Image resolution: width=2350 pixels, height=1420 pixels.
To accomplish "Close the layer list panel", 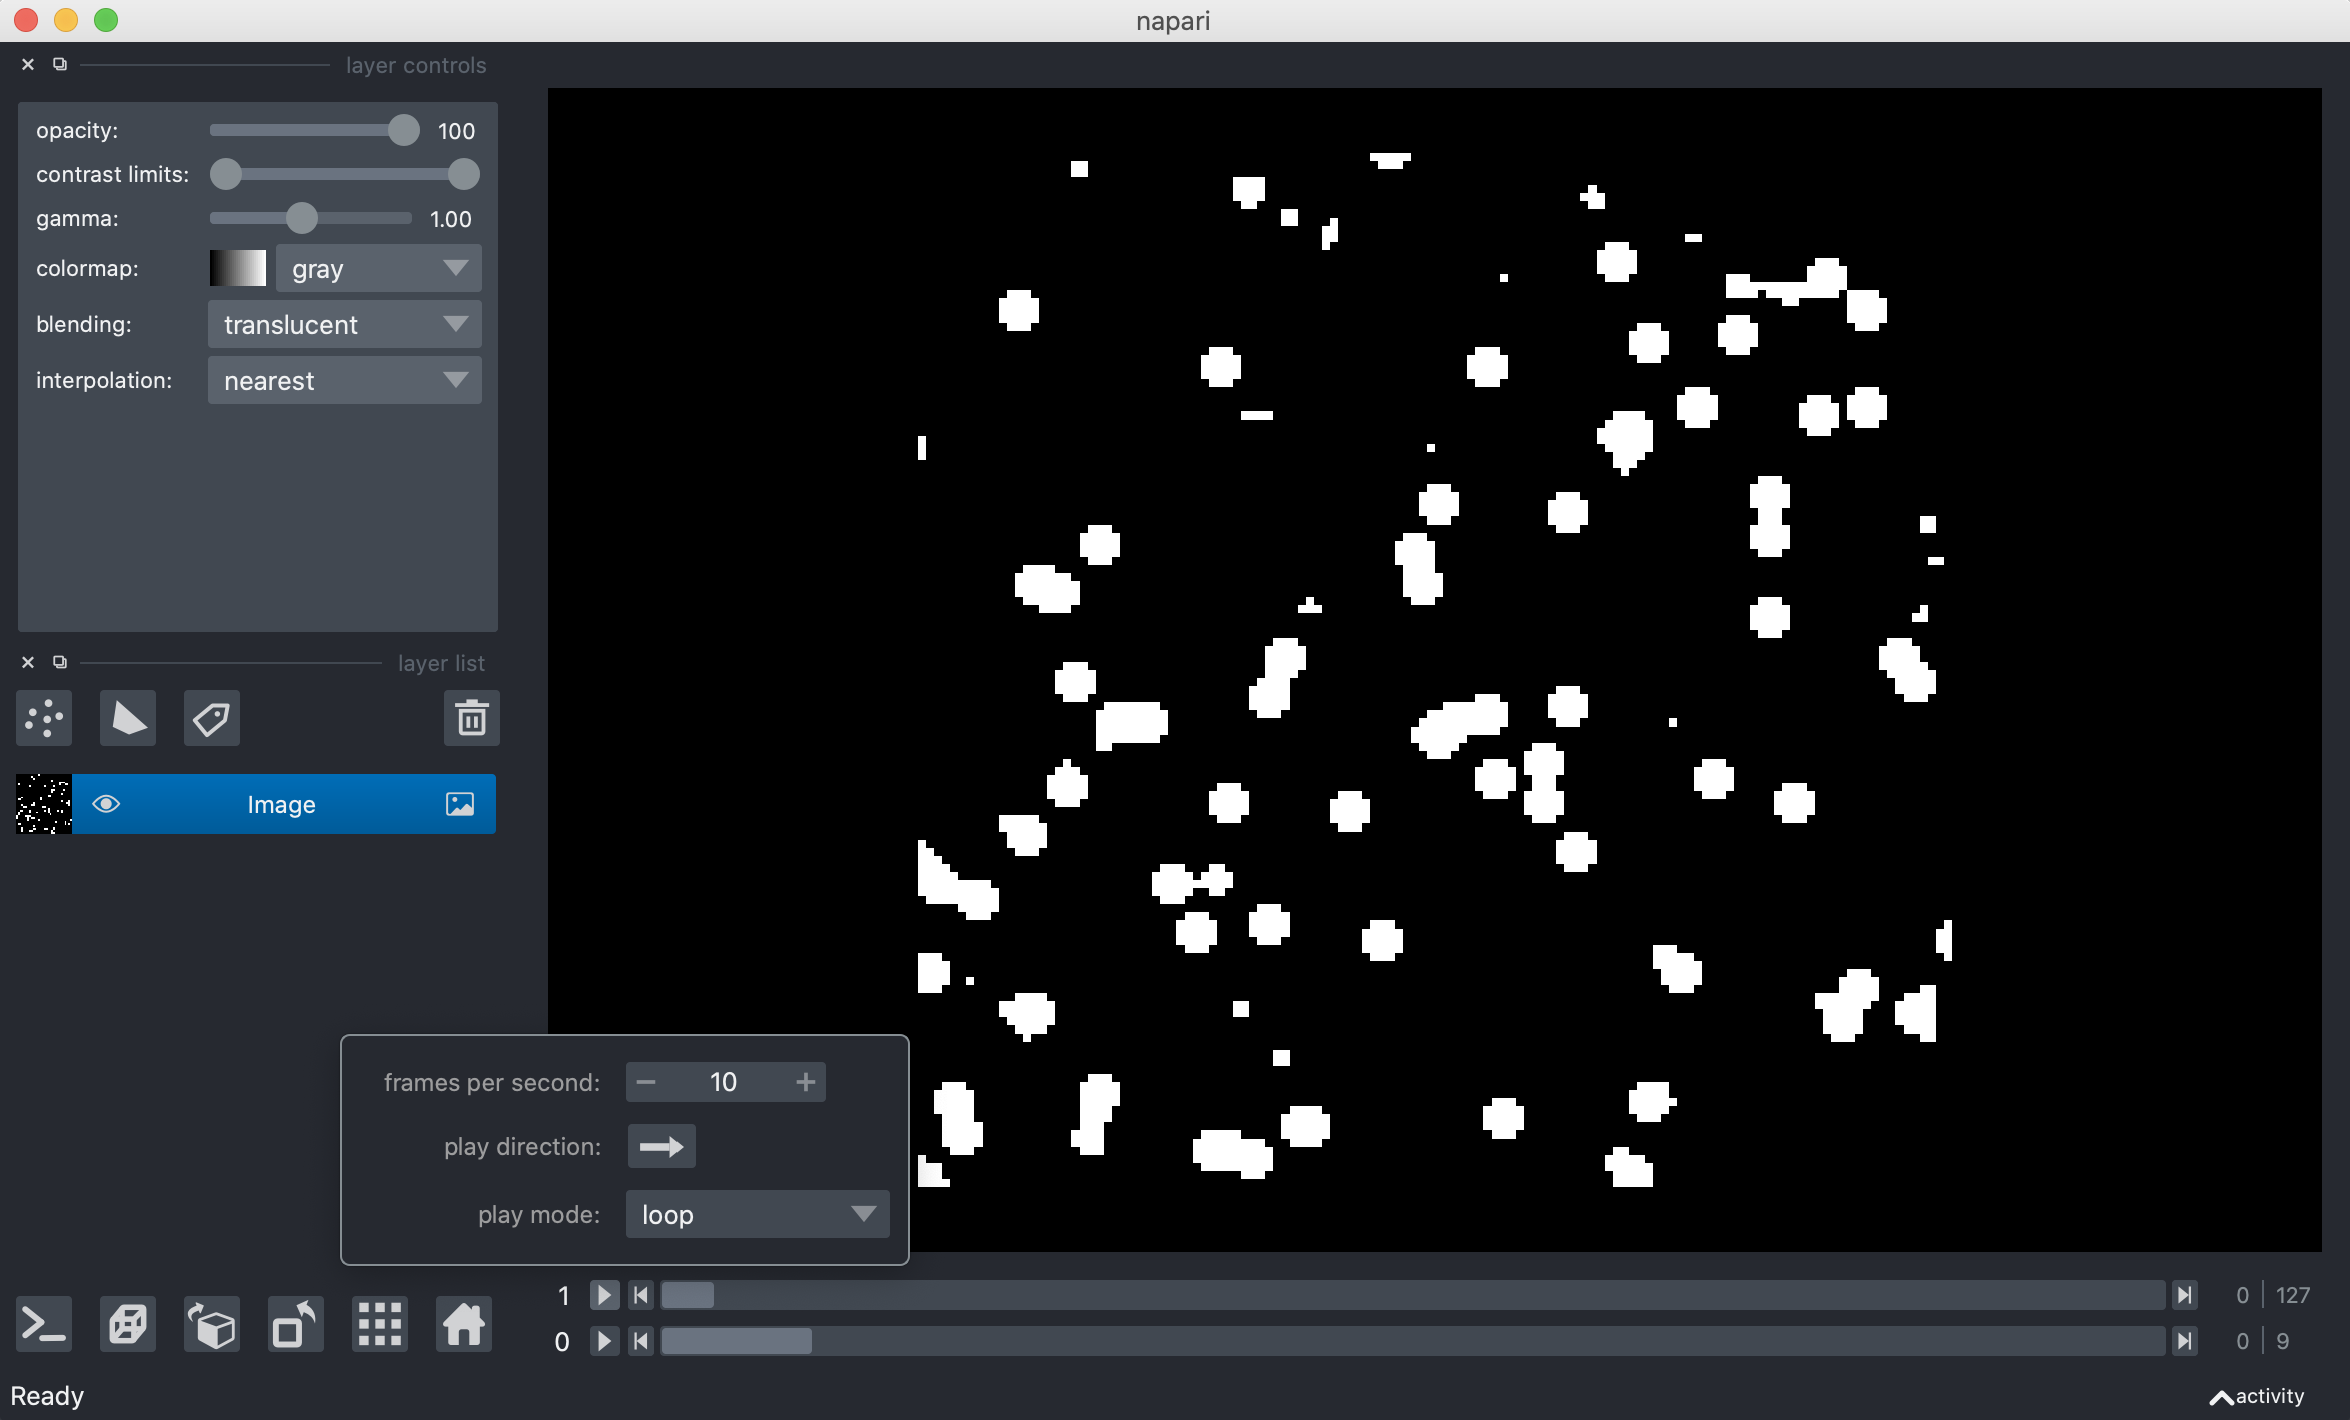I will pos(28,663).
